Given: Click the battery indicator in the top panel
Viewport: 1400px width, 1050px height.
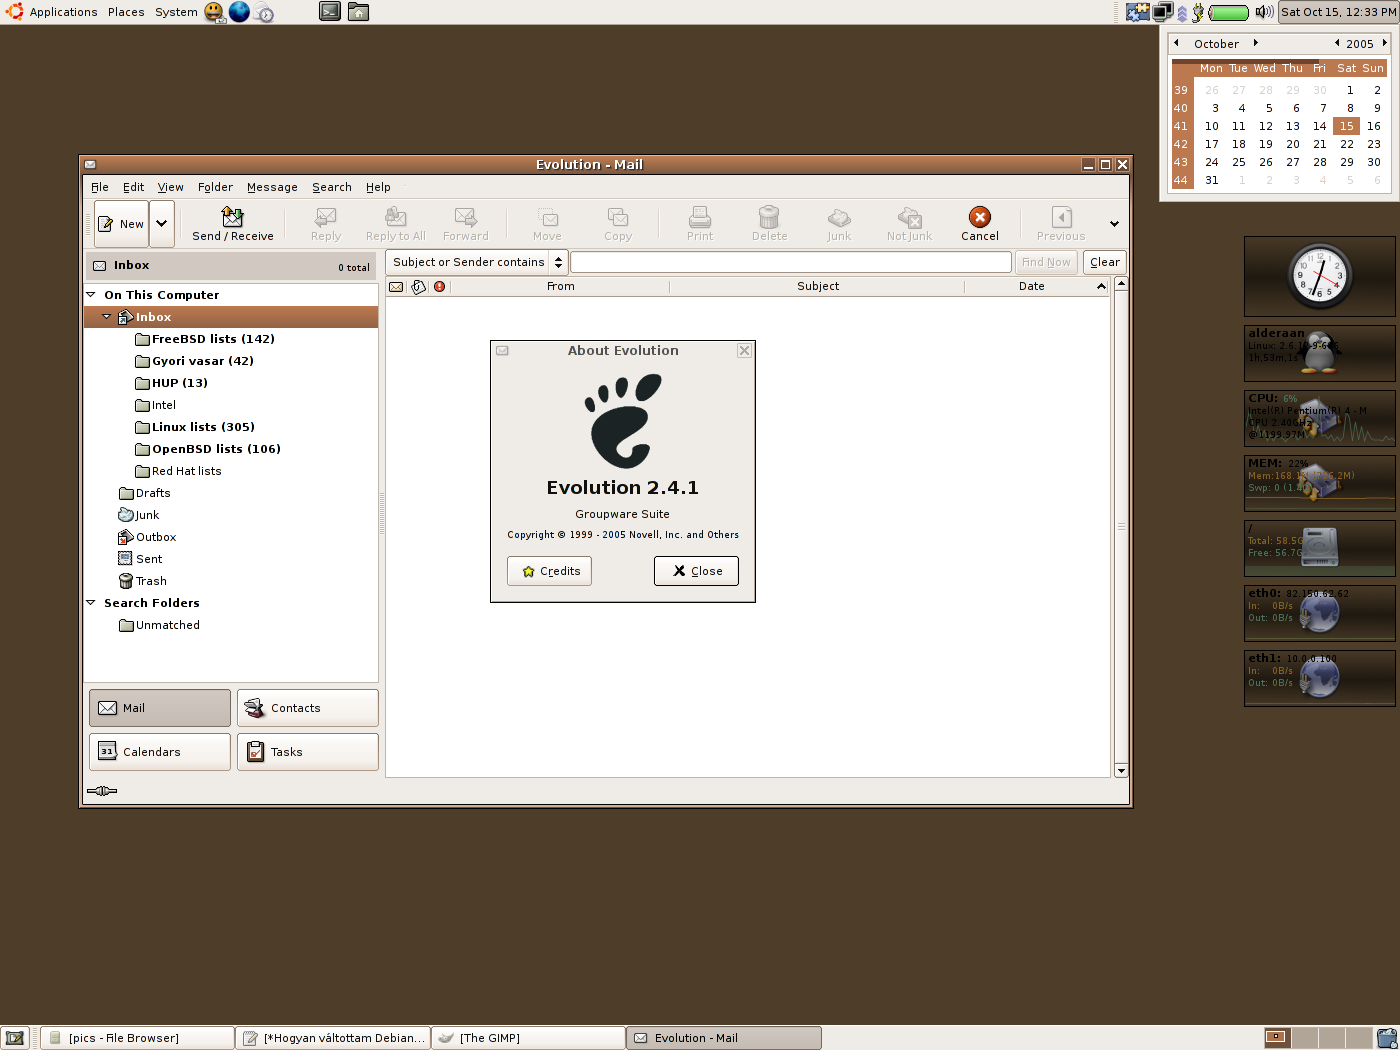Looking at the screenshot, I should point(1229,13).
